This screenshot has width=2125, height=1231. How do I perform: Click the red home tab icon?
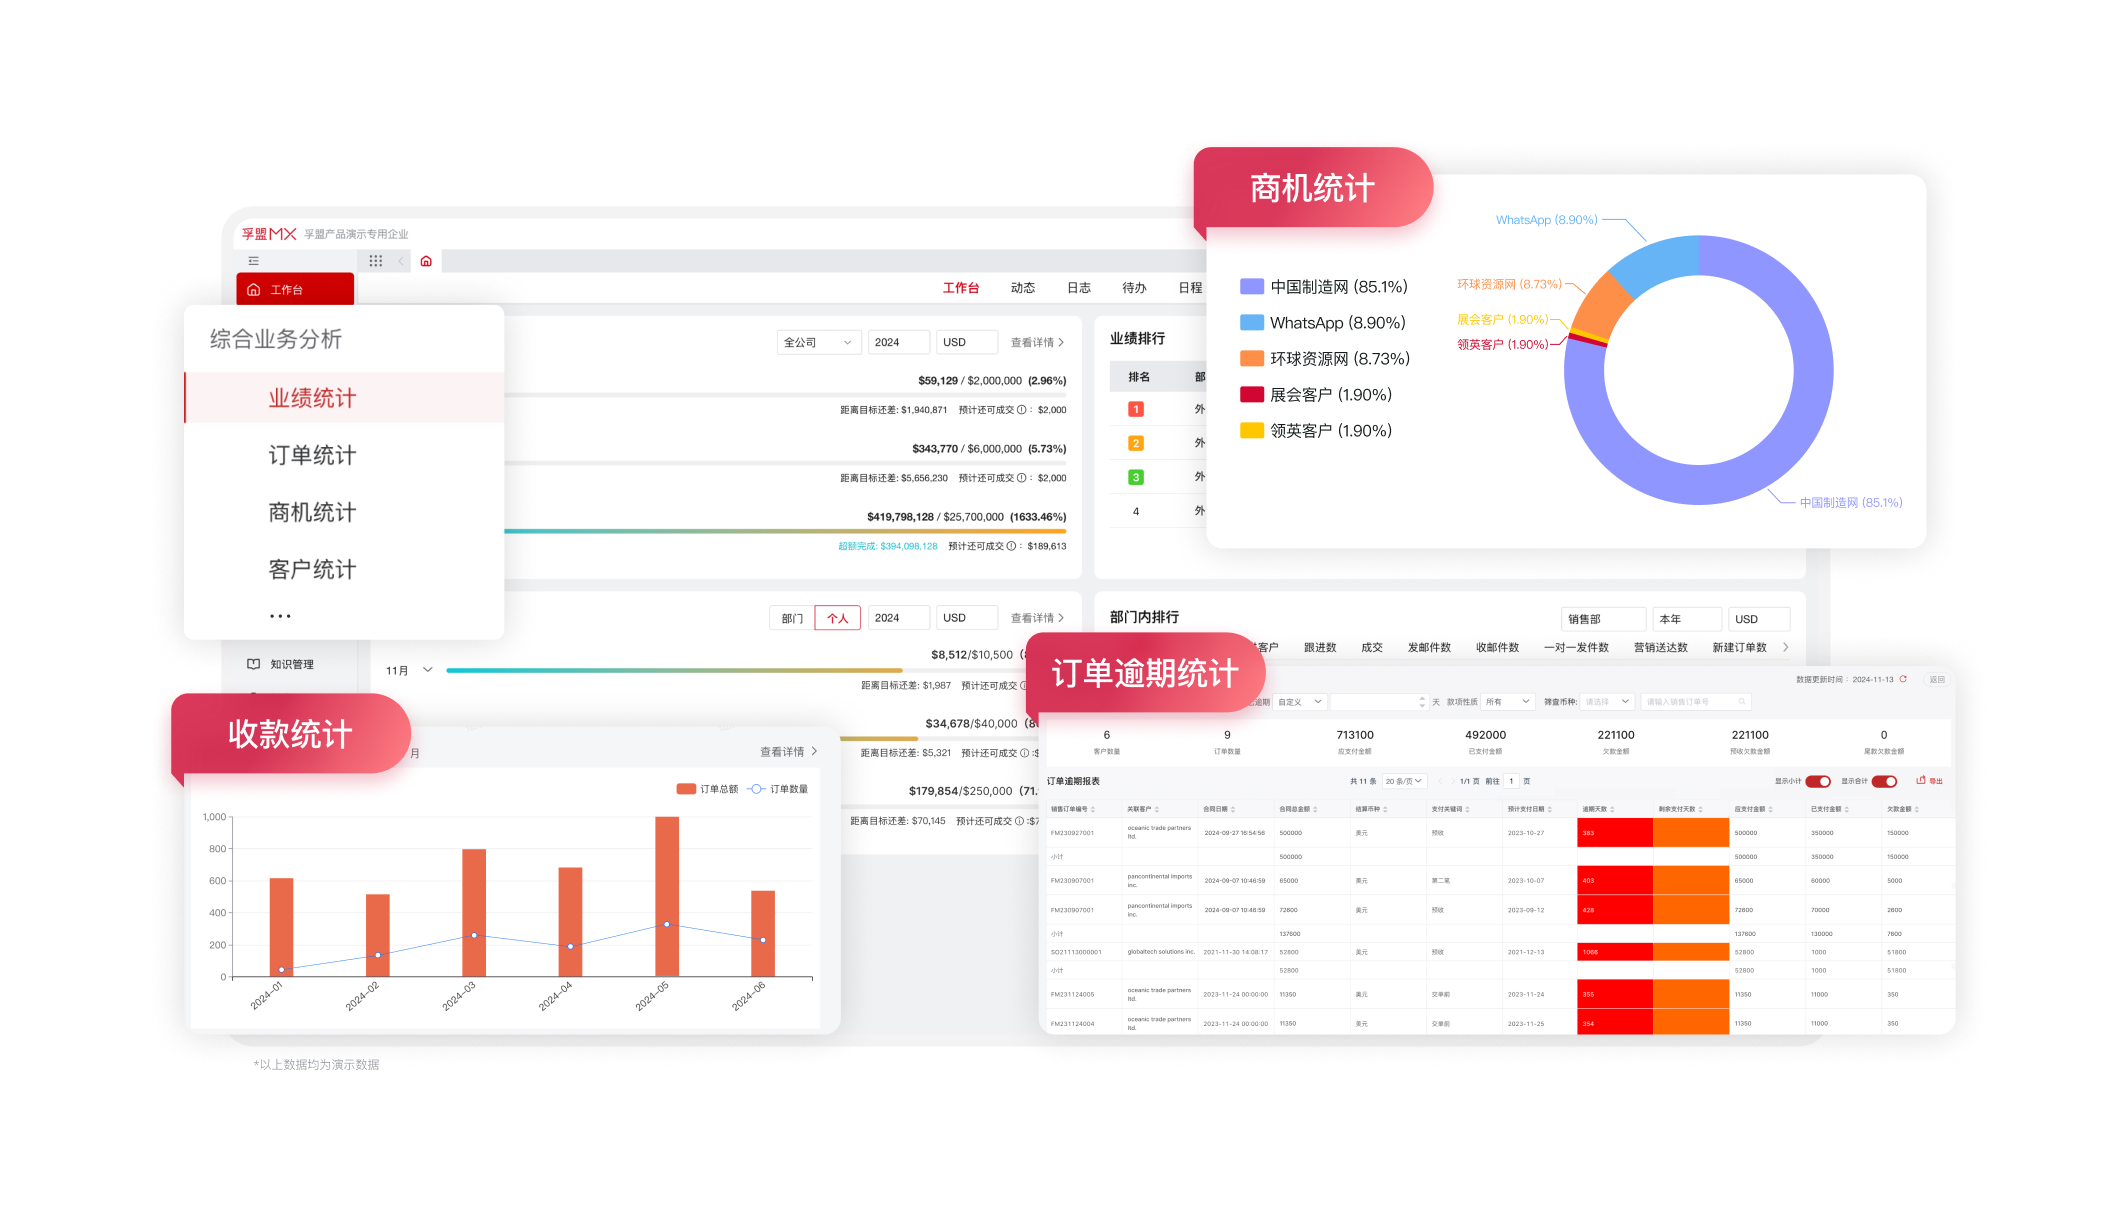click(x=426, y=261)
